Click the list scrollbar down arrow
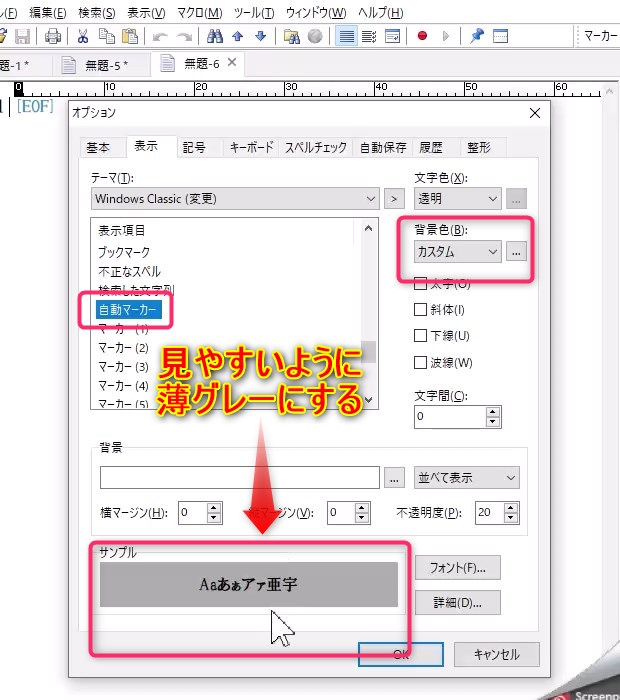Screen dimensions: 620x700 click(368, 399)
